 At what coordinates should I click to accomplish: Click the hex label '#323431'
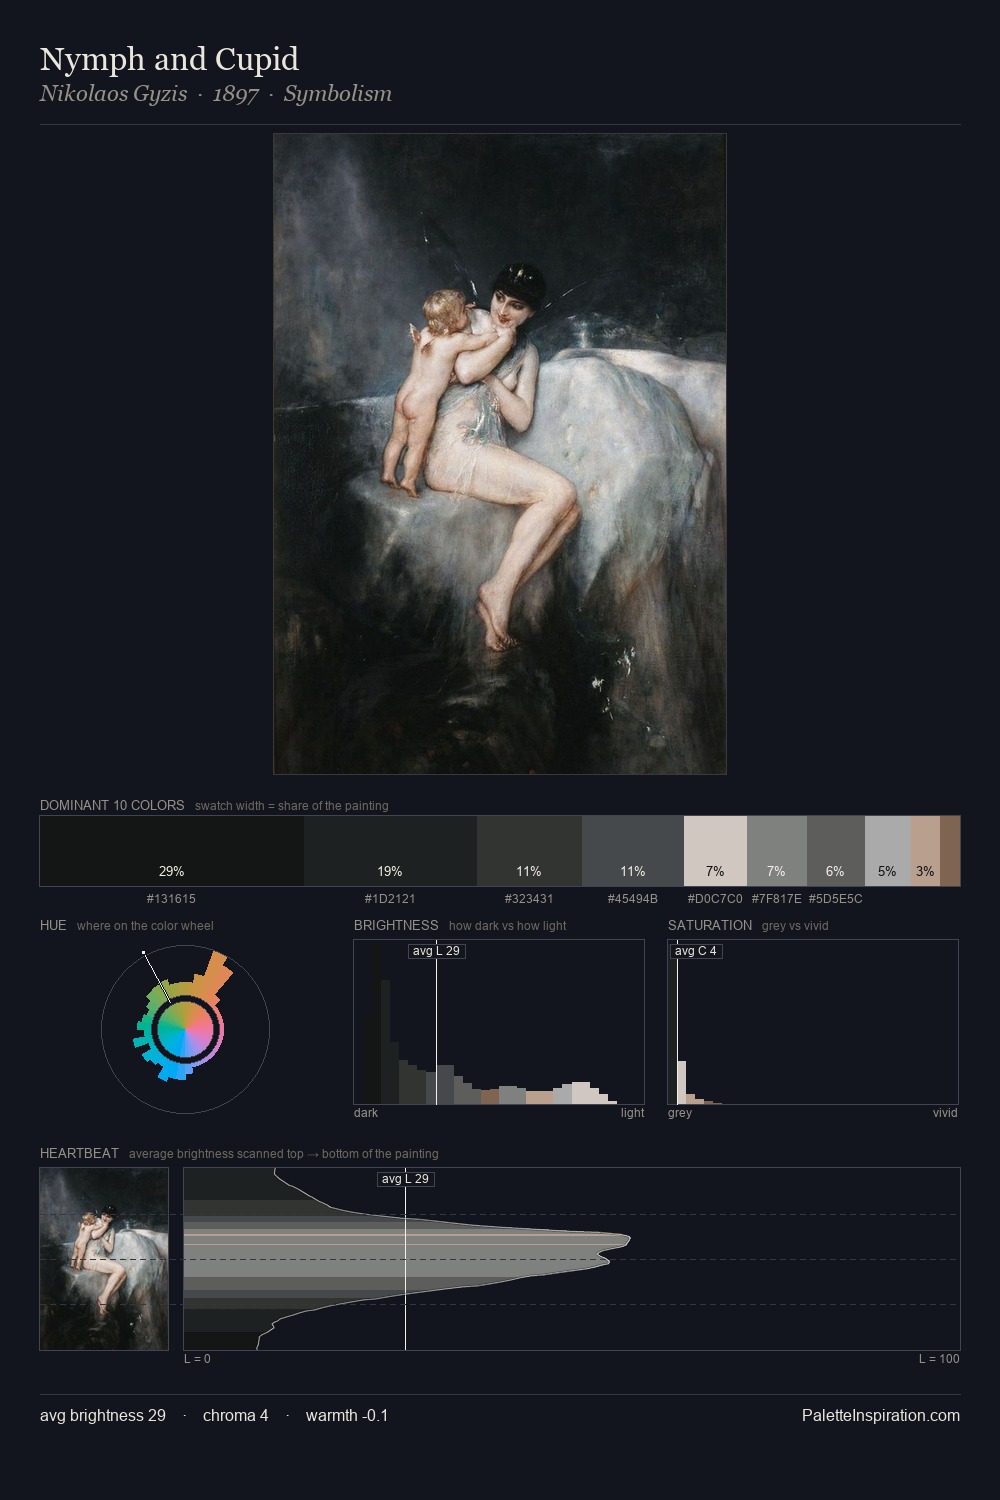tap(529, 899)
